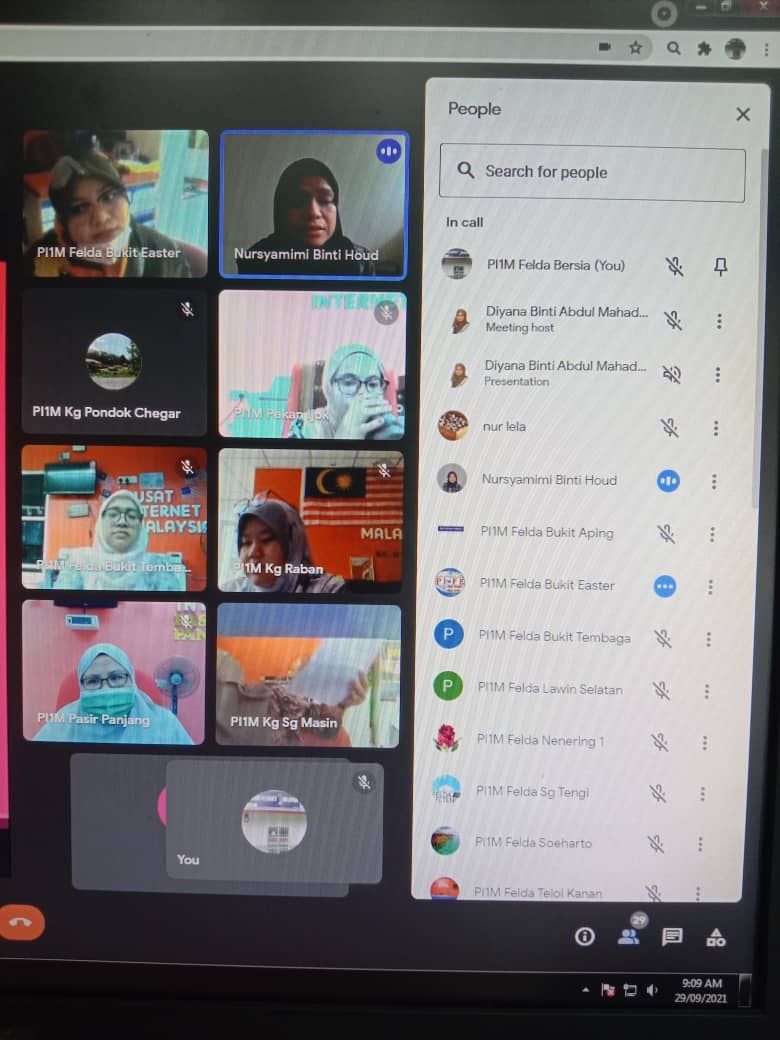Mute PI1M Felda Bukit Aping's microphone
The image size is (780, 1040).
(666, 533)
